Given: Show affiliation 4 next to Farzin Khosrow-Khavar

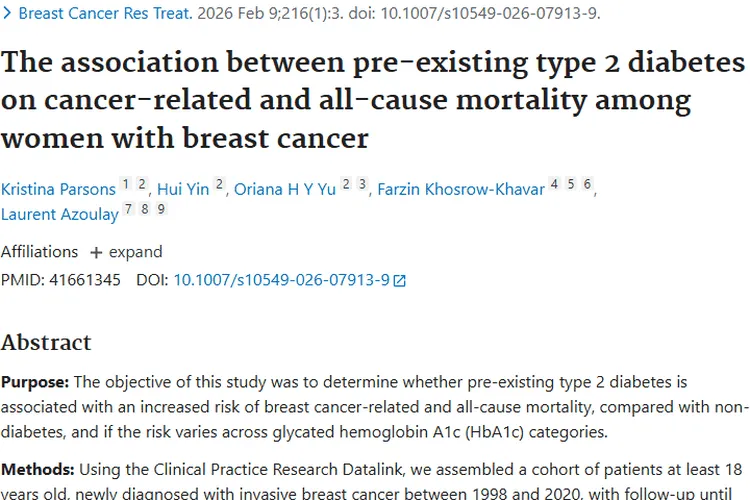Looking at the screenshot, I should (553, 184).
